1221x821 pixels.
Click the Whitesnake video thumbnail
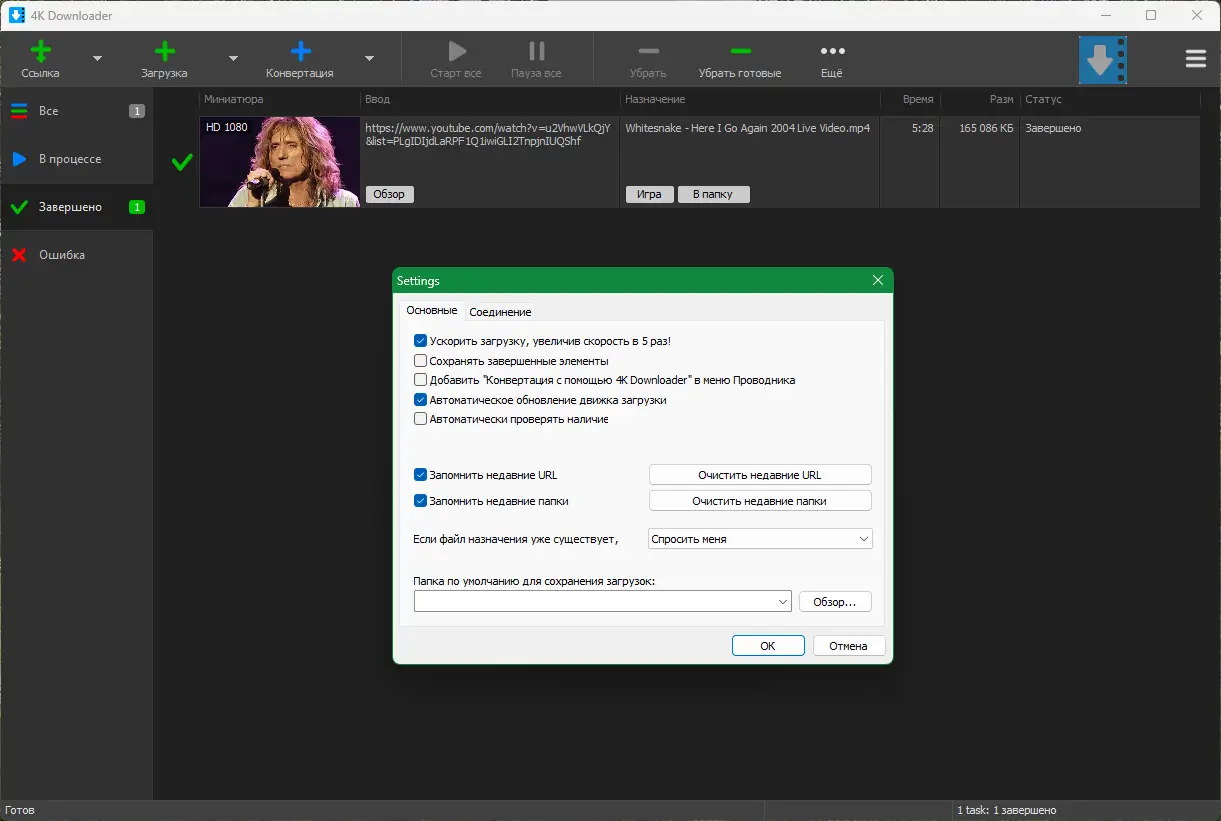click(x=280, y=162)
